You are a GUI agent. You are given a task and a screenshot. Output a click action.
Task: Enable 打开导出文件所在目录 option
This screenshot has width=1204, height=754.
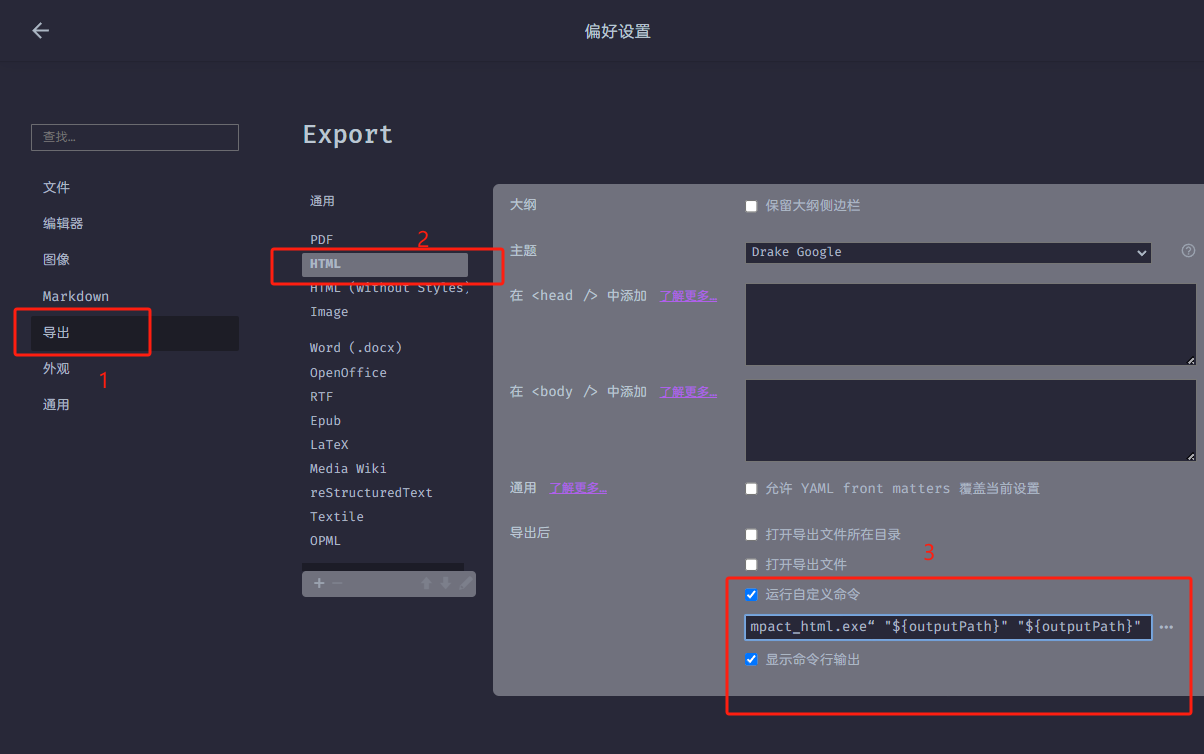[x=751, y=534]
